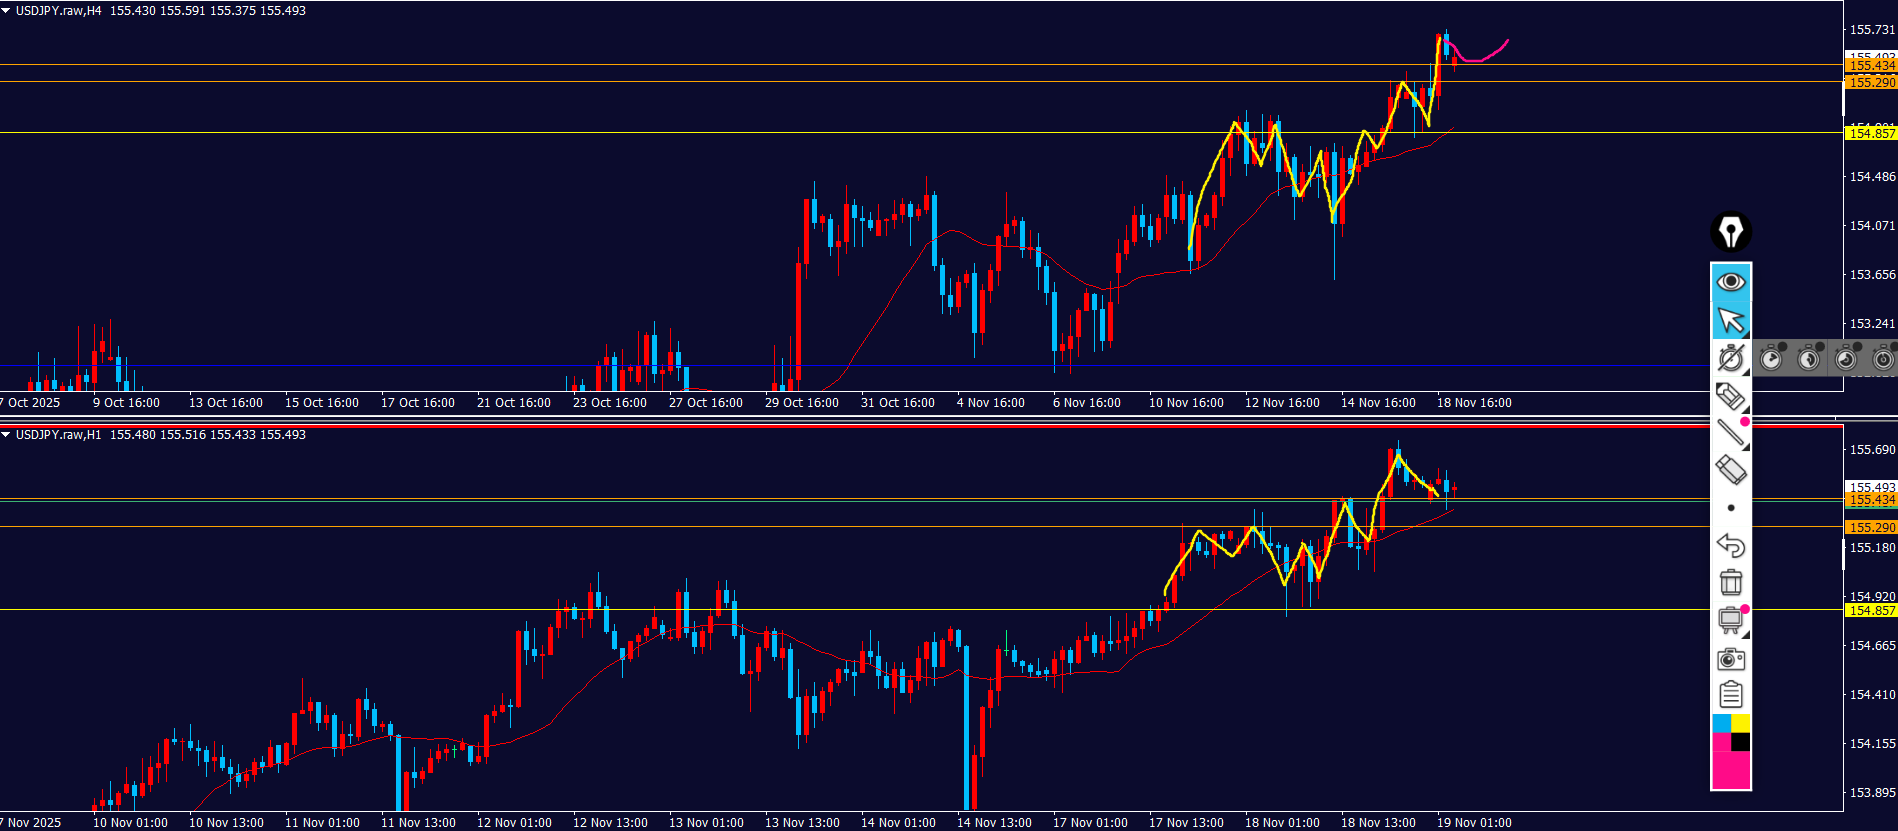Pick the yellow color swatch

pyautogui.click(x=1741, y=723)
